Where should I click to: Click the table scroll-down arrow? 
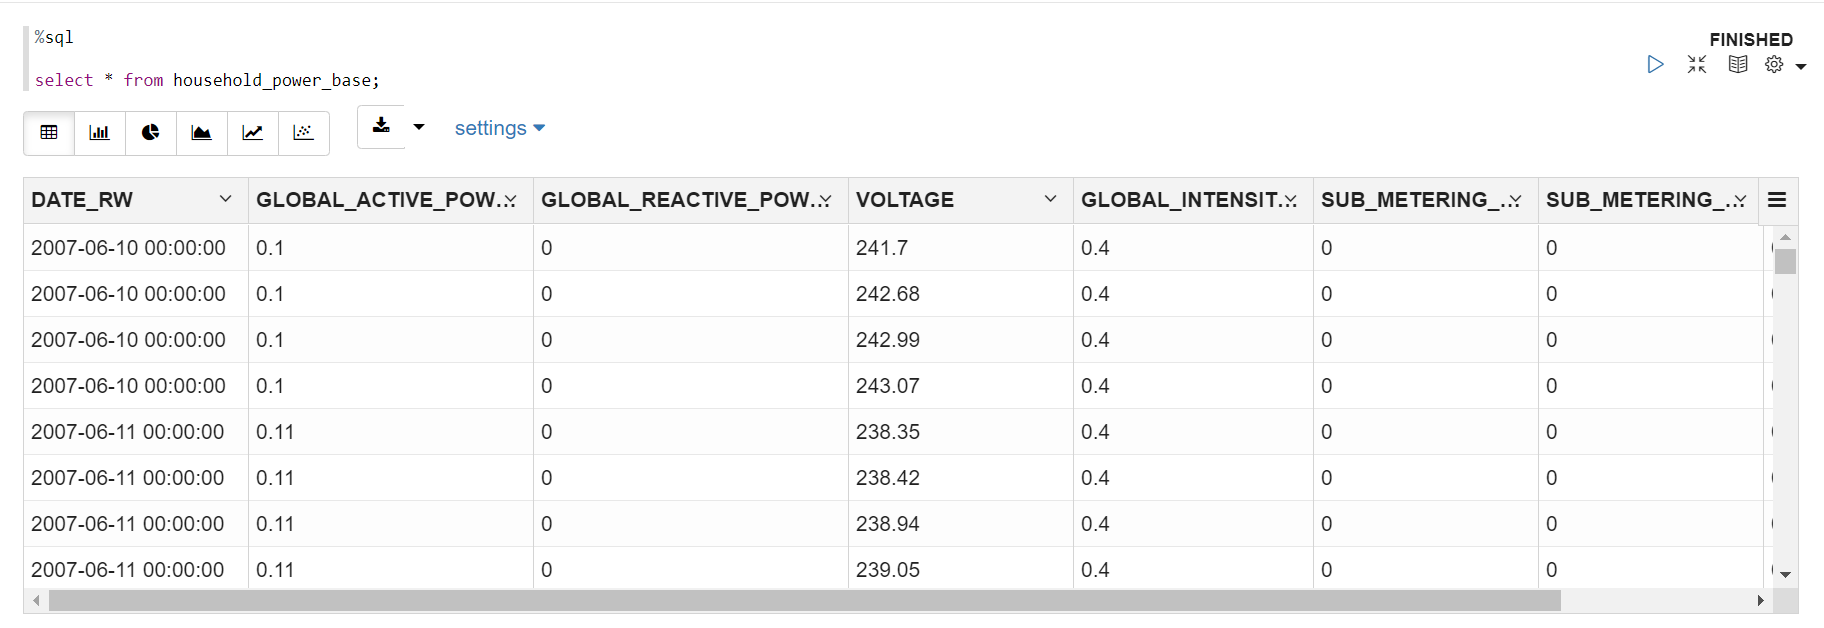pyautogui.click(x=1785, y=574)
